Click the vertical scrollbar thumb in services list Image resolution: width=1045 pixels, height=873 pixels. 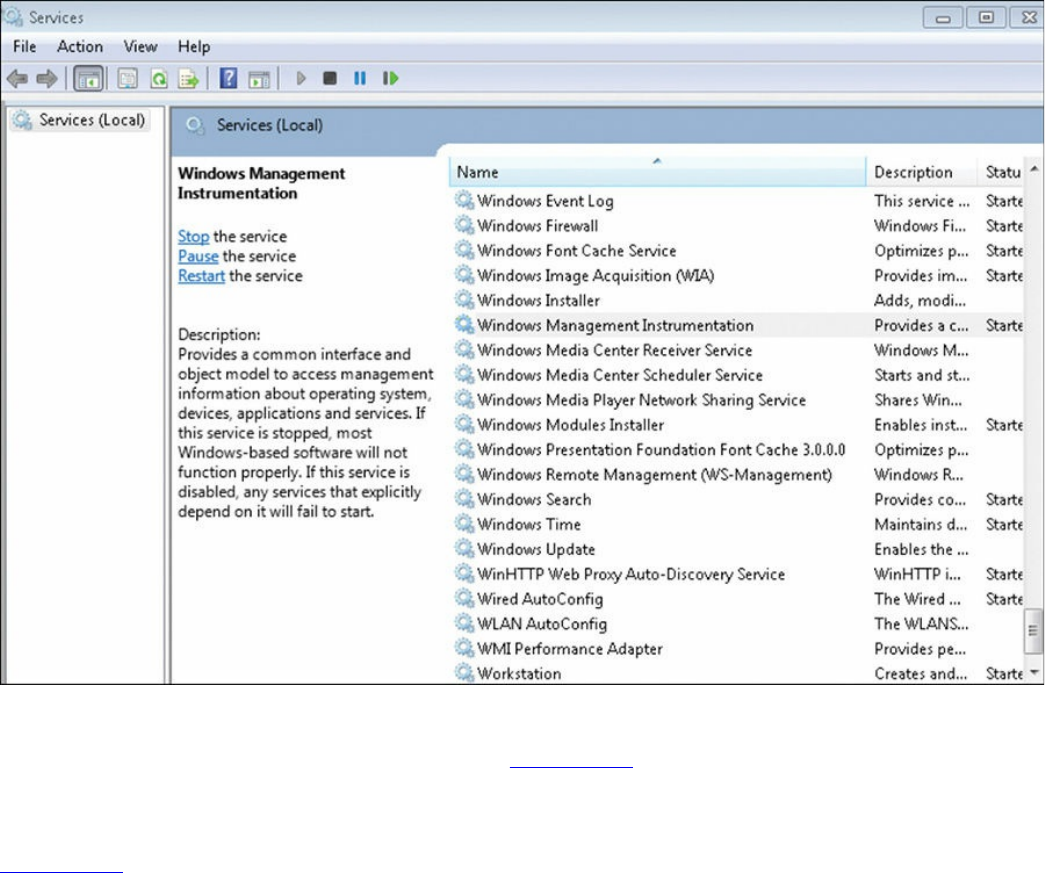[1033, 631]
